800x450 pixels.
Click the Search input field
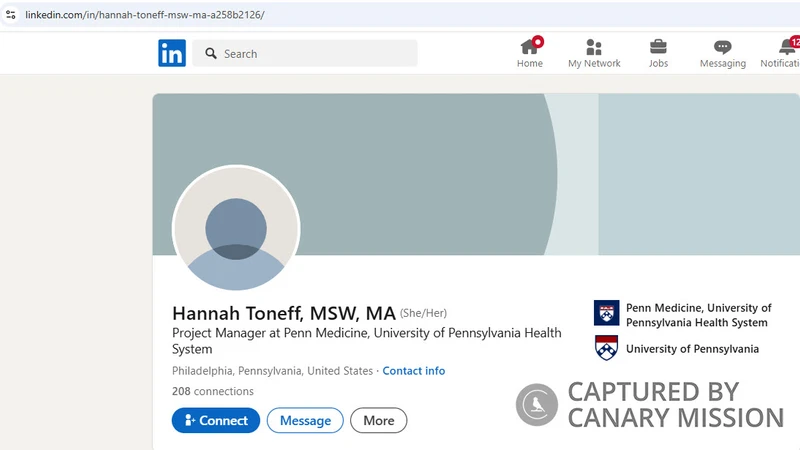tap(305, 53)
